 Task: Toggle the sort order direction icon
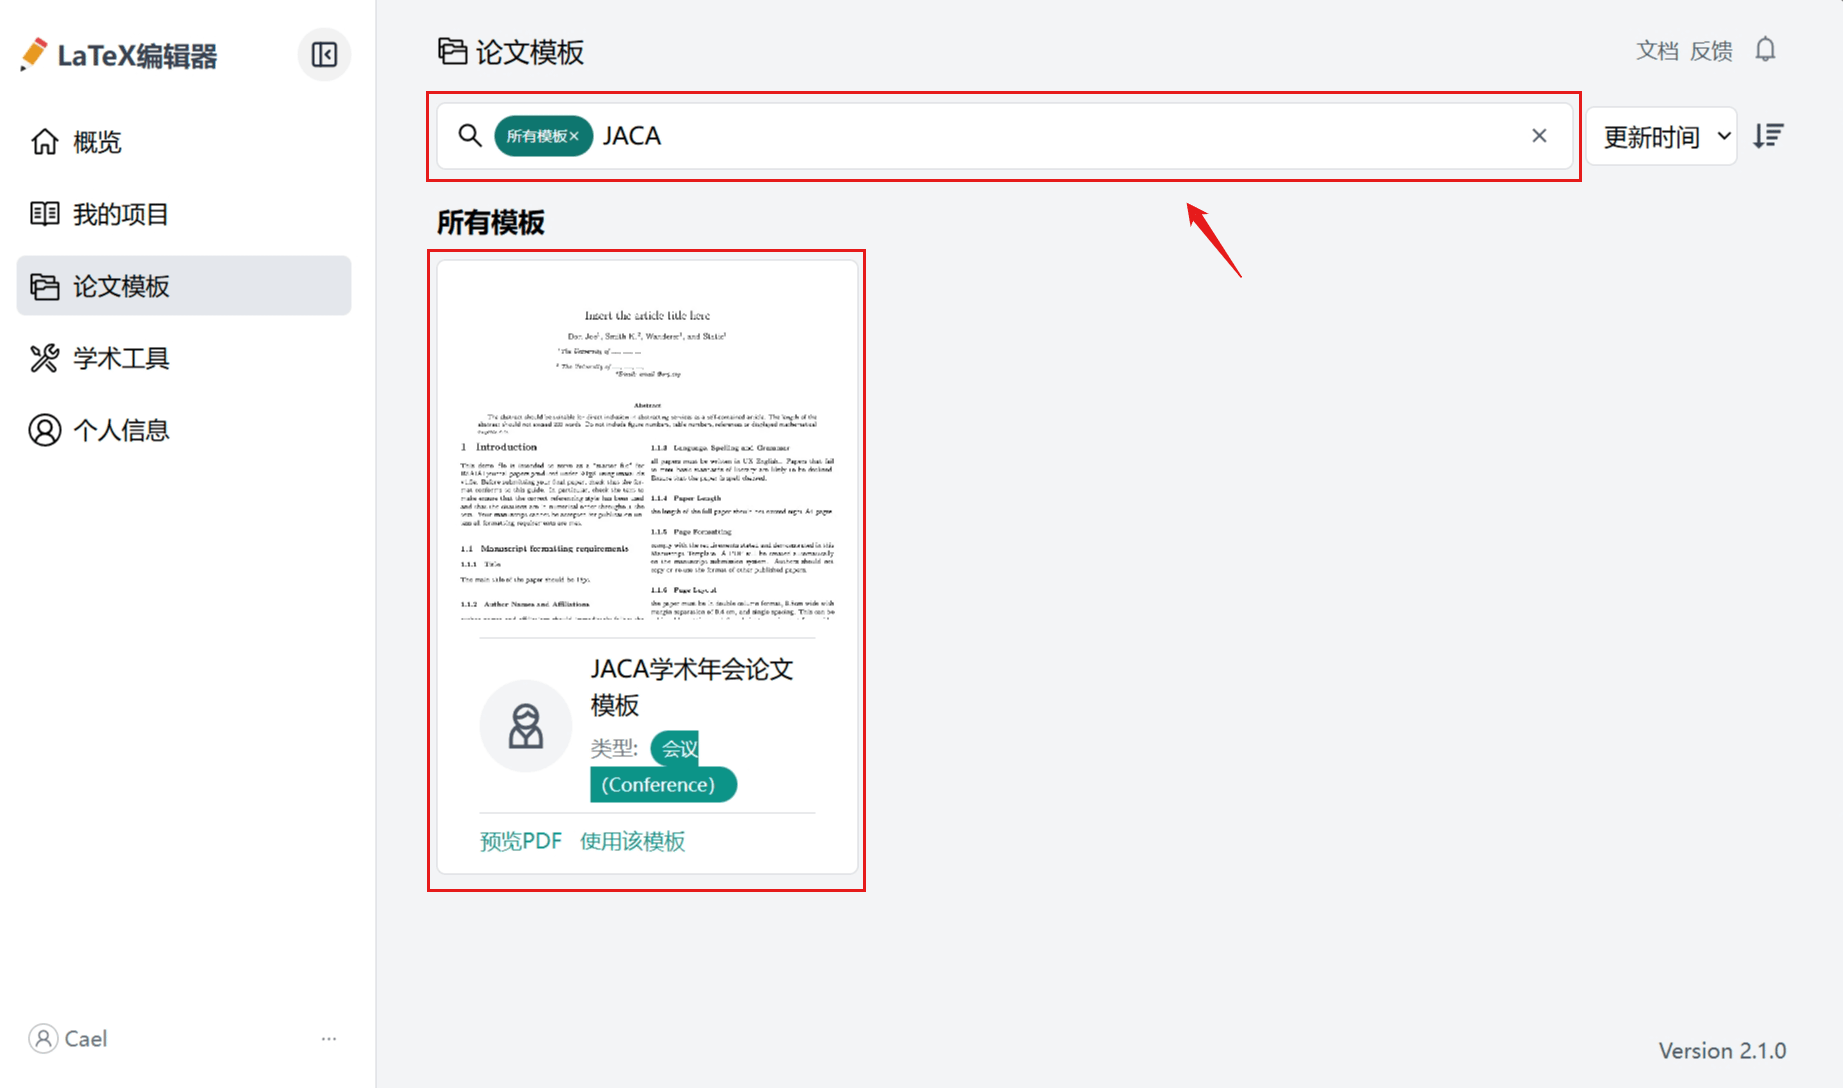1769,135
